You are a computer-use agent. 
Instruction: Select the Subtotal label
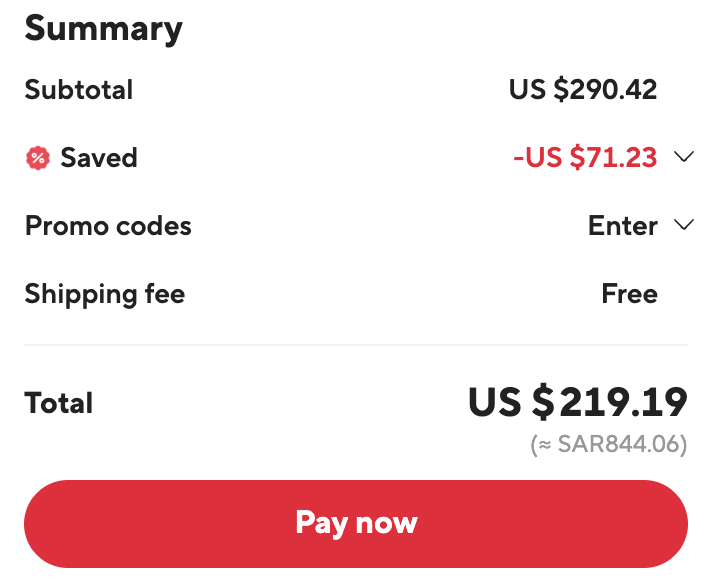point(79,89)
